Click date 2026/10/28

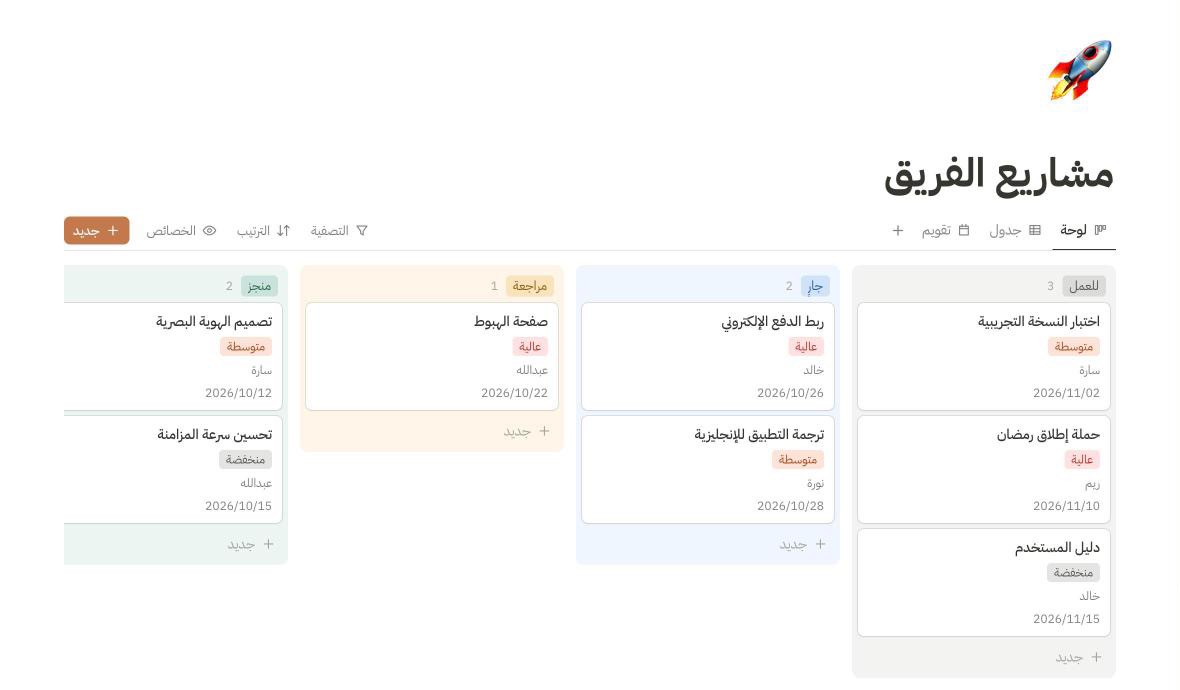point(790,506)
